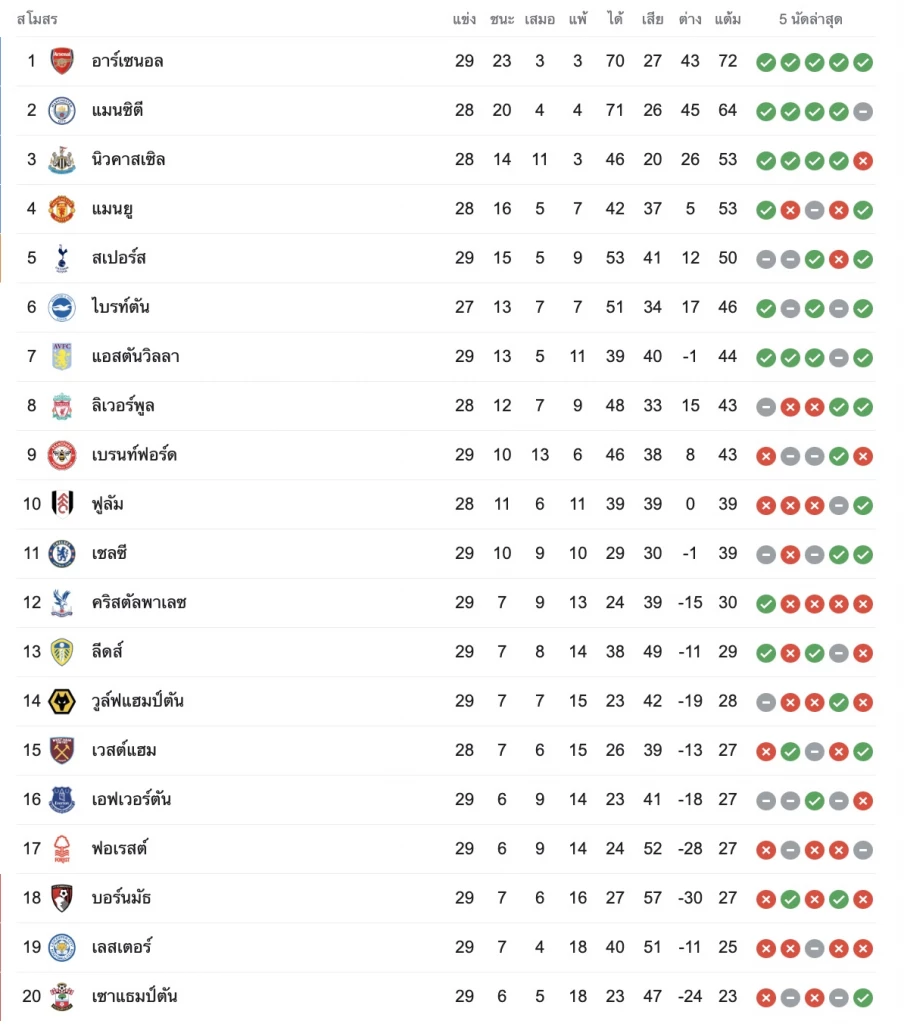904x1024 pixels.
Task: Click the แต้ม points column header
Action: click(x=728, y=19)
